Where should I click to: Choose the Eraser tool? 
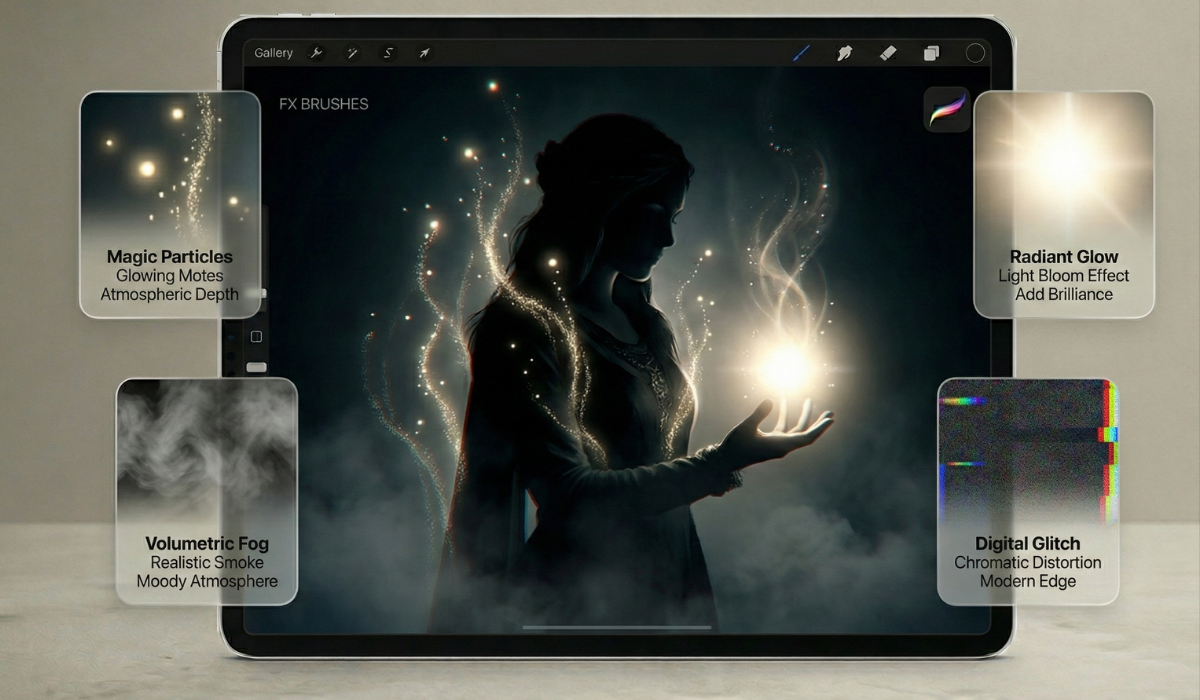click(x=888, y=53)
